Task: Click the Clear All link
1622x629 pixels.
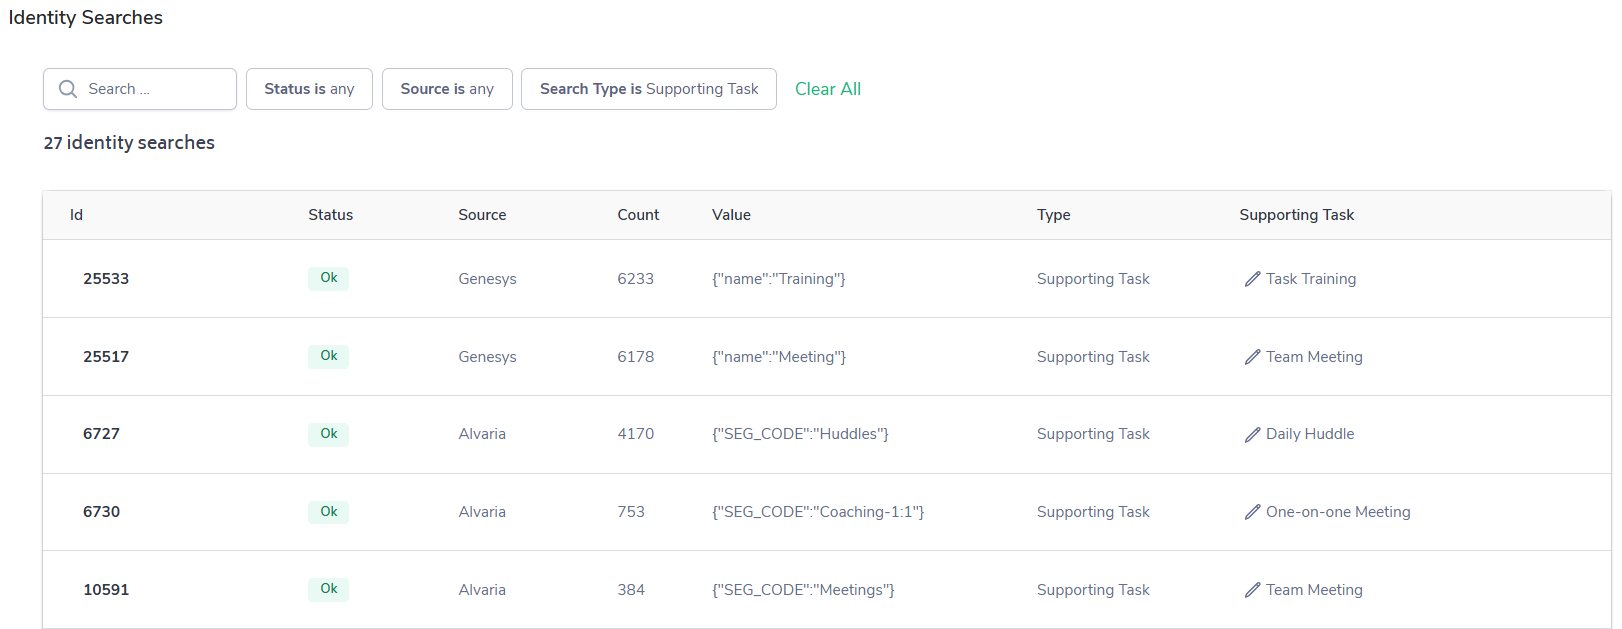Action: coord(828,89)
